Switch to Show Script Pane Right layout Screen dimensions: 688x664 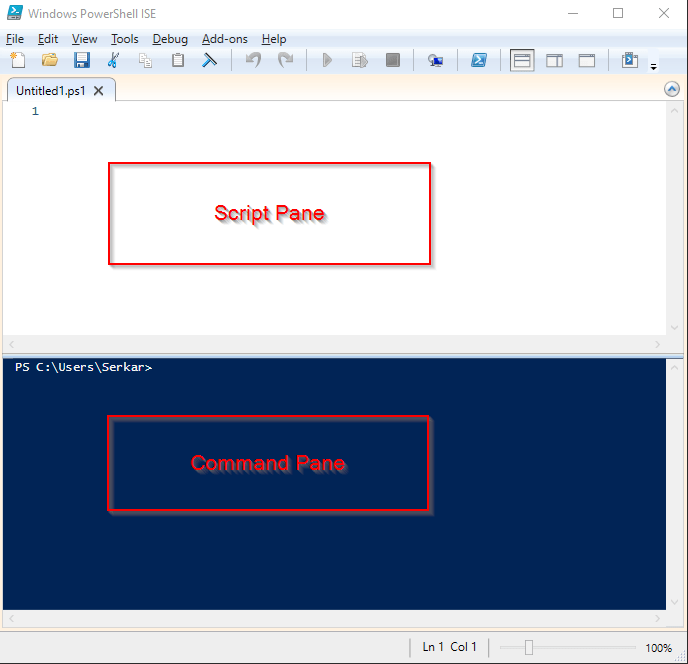coord(554,60)
